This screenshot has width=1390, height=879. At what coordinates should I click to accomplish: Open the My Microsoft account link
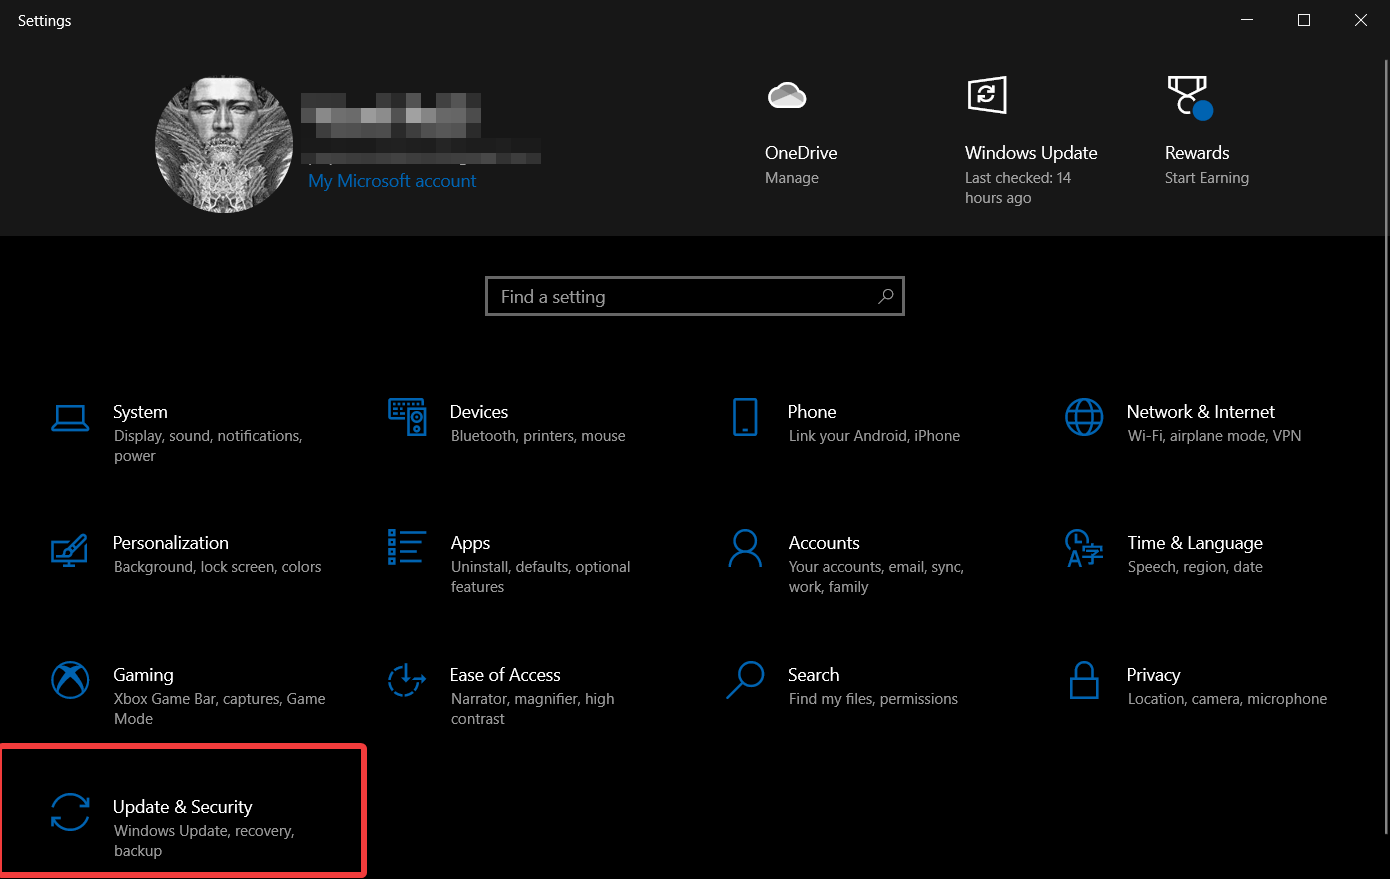pos(392,181)
